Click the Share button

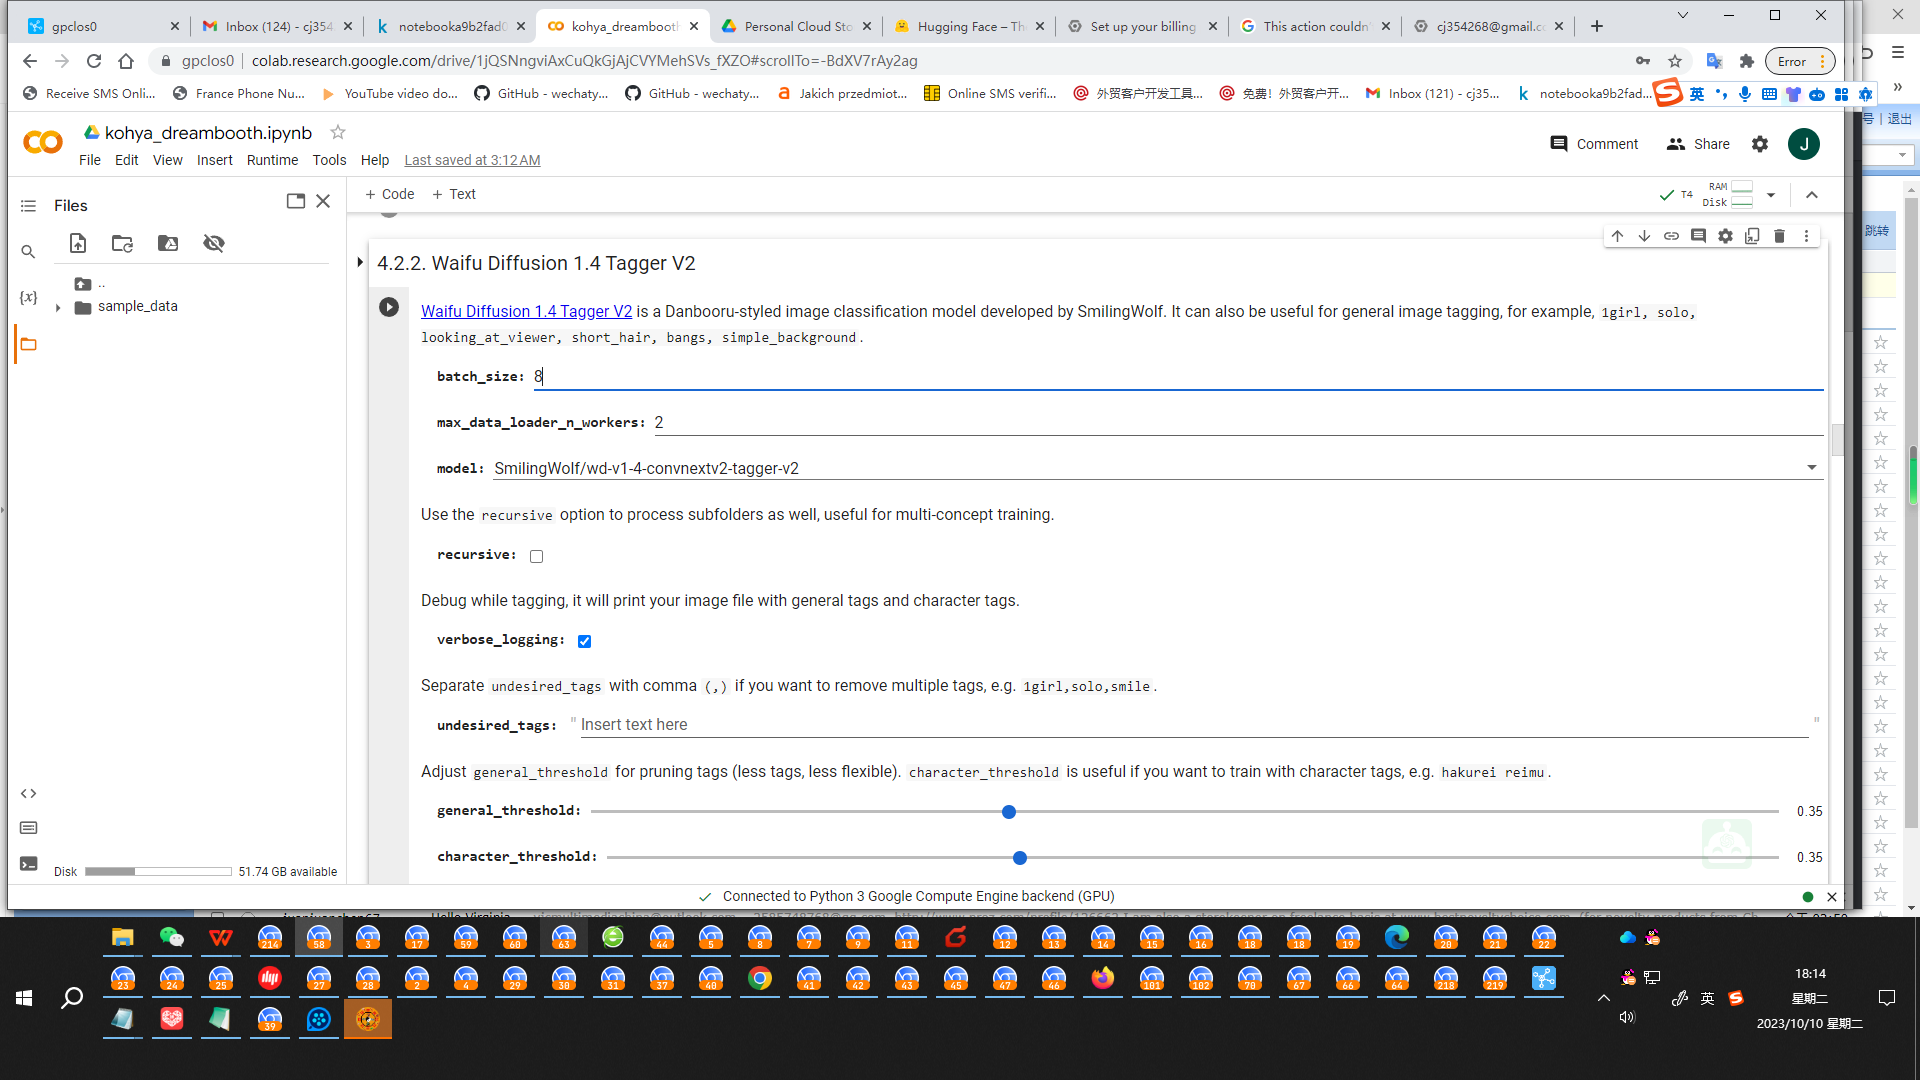click(1698, 144)
